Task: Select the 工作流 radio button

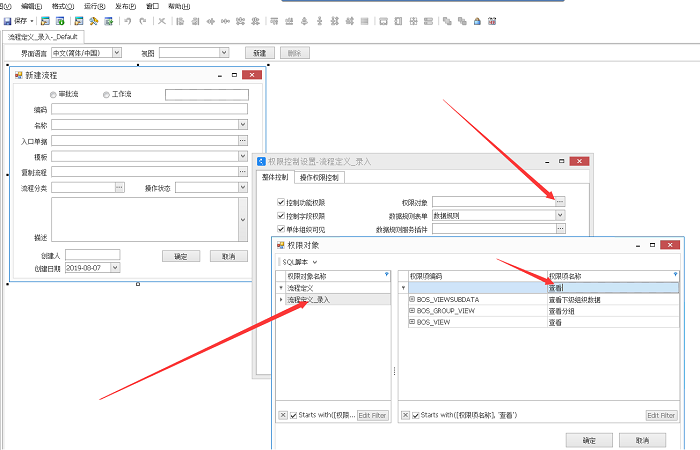Action: [106, 94]
